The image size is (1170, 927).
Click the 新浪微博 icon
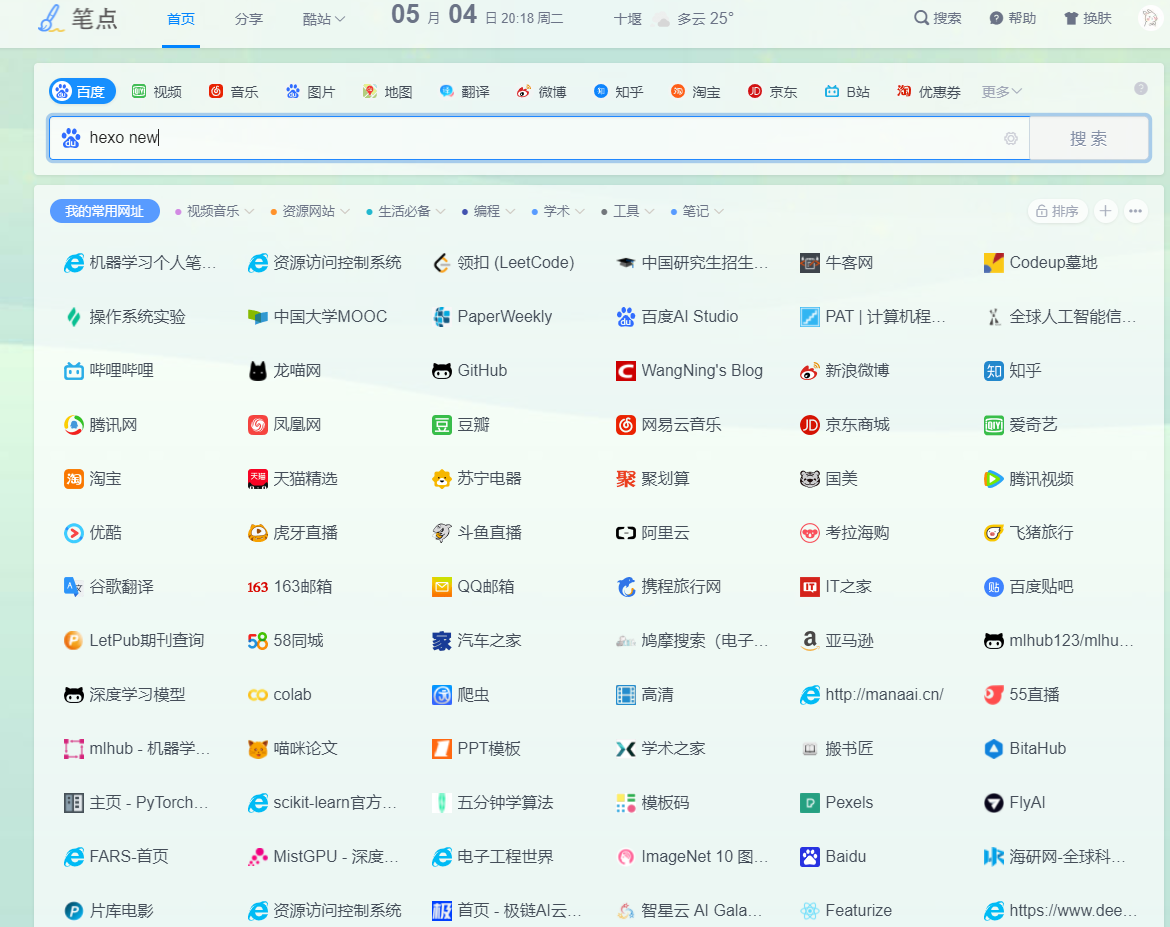click(810, 371)
